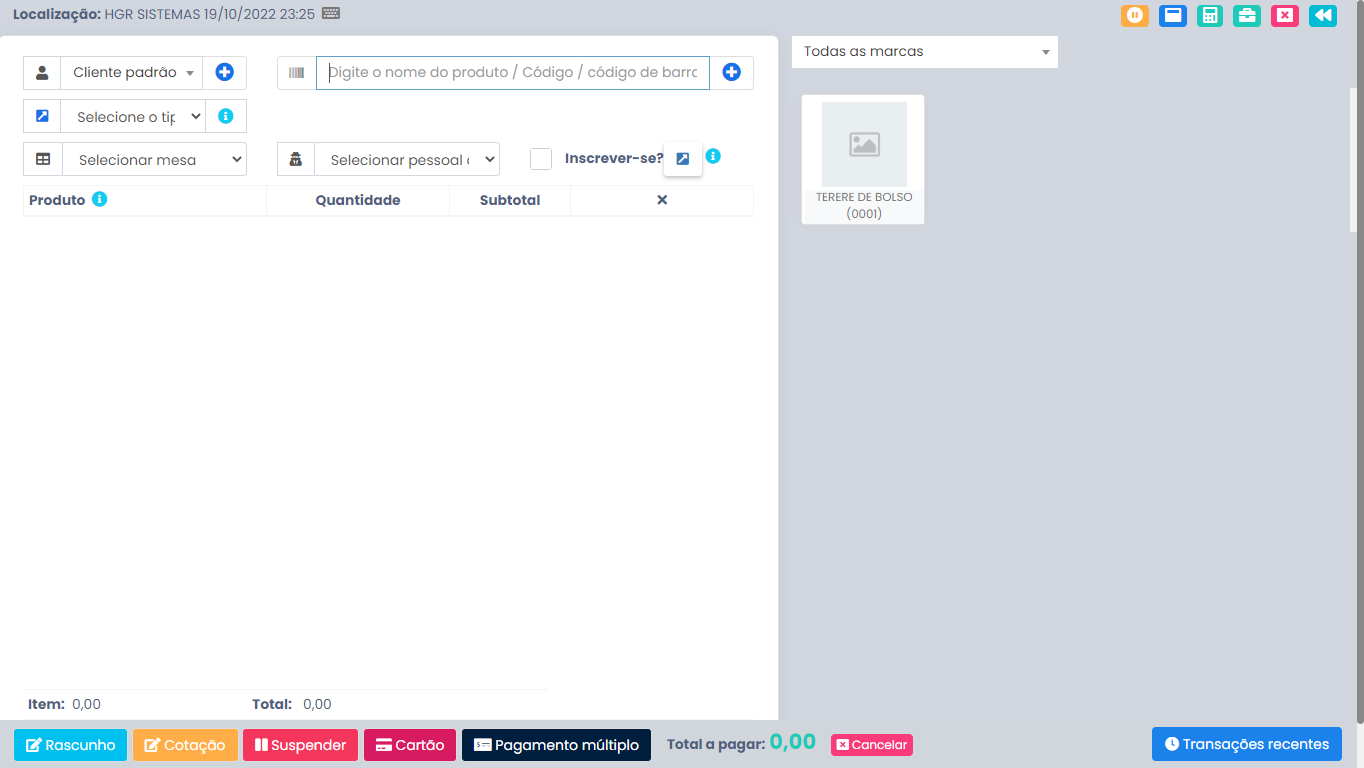The height and width of the screenshot is (768, 1364).
Task: Add new customer with plus icon
Action: [x=225, y=73]
